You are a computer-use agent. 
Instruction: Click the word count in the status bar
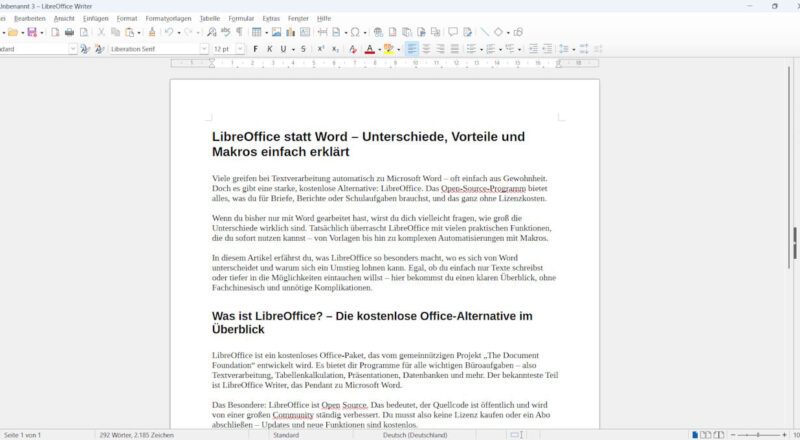[137, 435]
